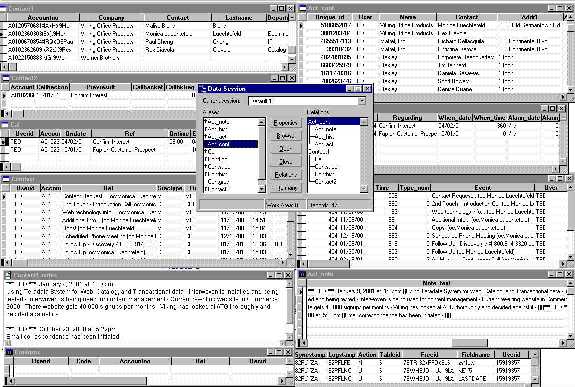Image resolution: width=575 pixels, height=387 pixels.
Task: Click the Lastname column header
Action: pos(239,17)
